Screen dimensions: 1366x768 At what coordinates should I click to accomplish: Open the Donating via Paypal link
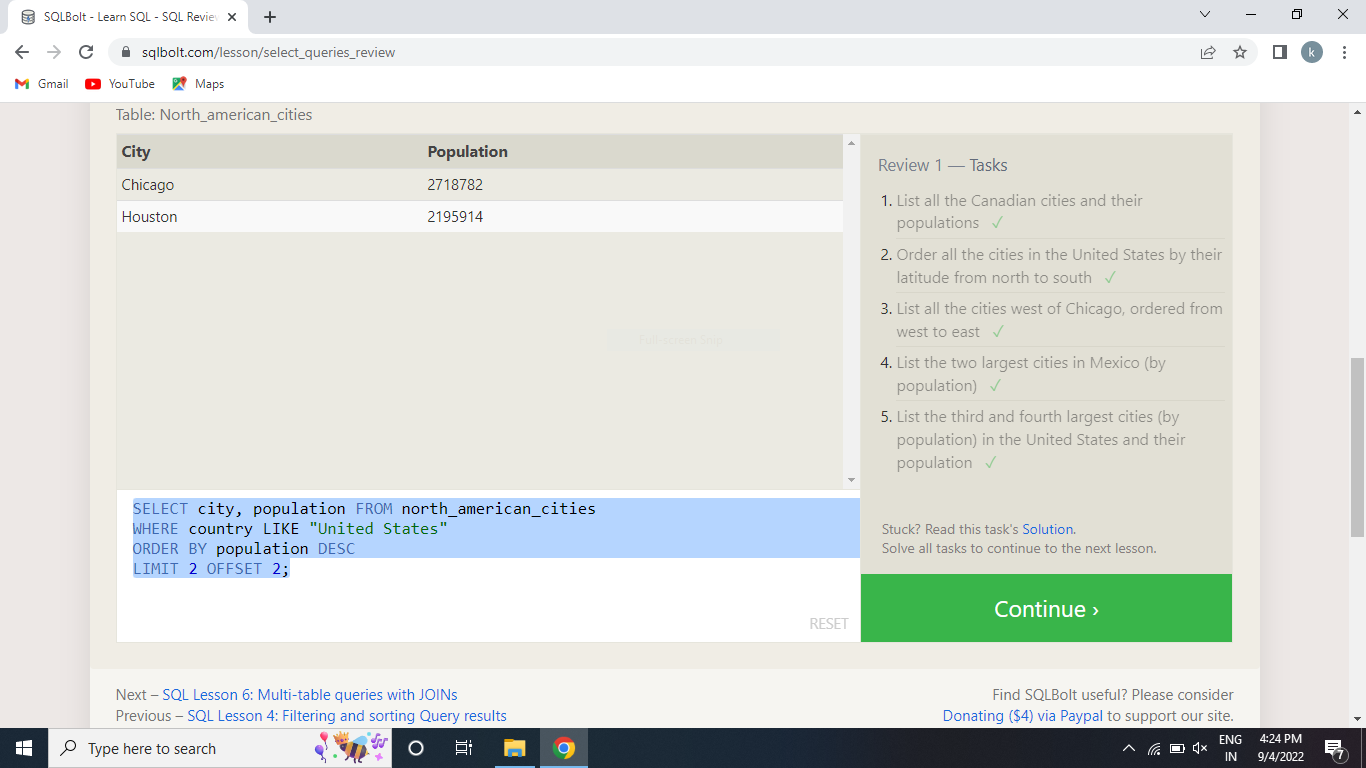pos(1023,716)
